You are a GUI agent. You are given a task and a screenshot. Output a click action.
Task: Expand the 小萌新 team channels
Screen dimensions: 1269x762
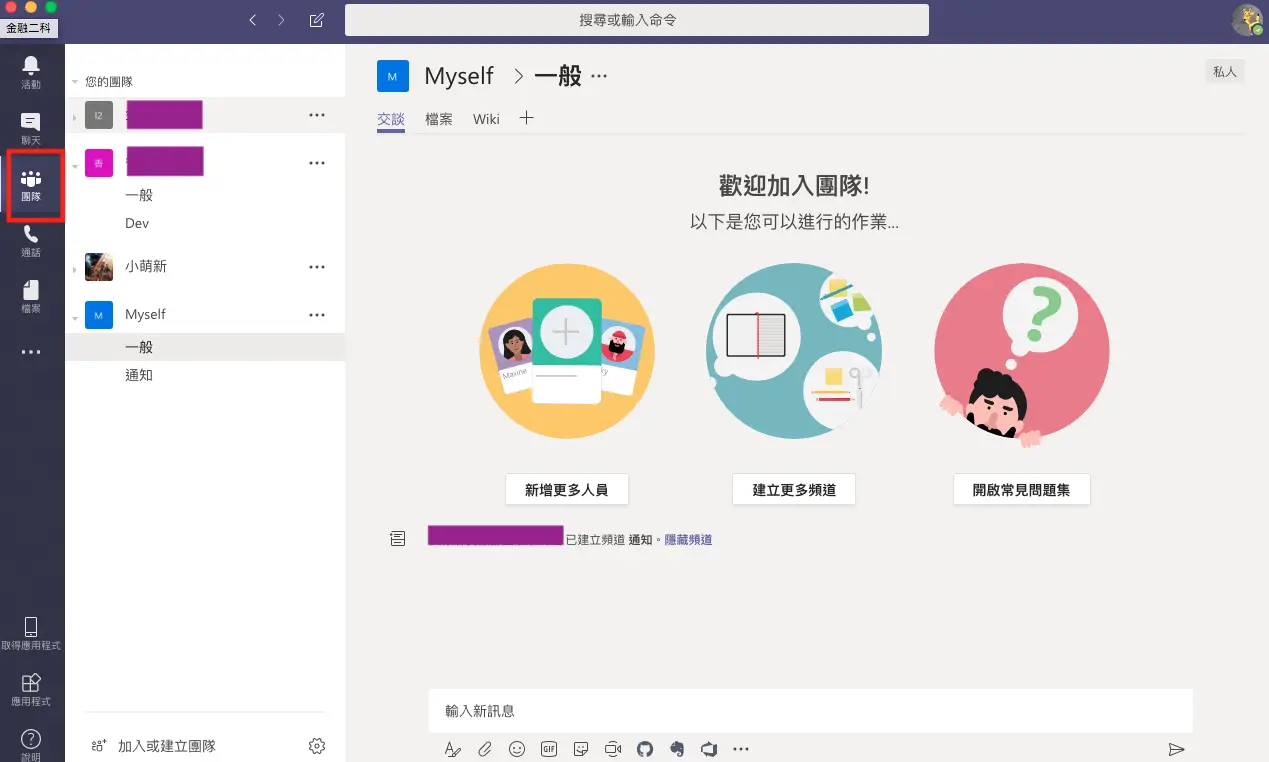coord(75,269)
